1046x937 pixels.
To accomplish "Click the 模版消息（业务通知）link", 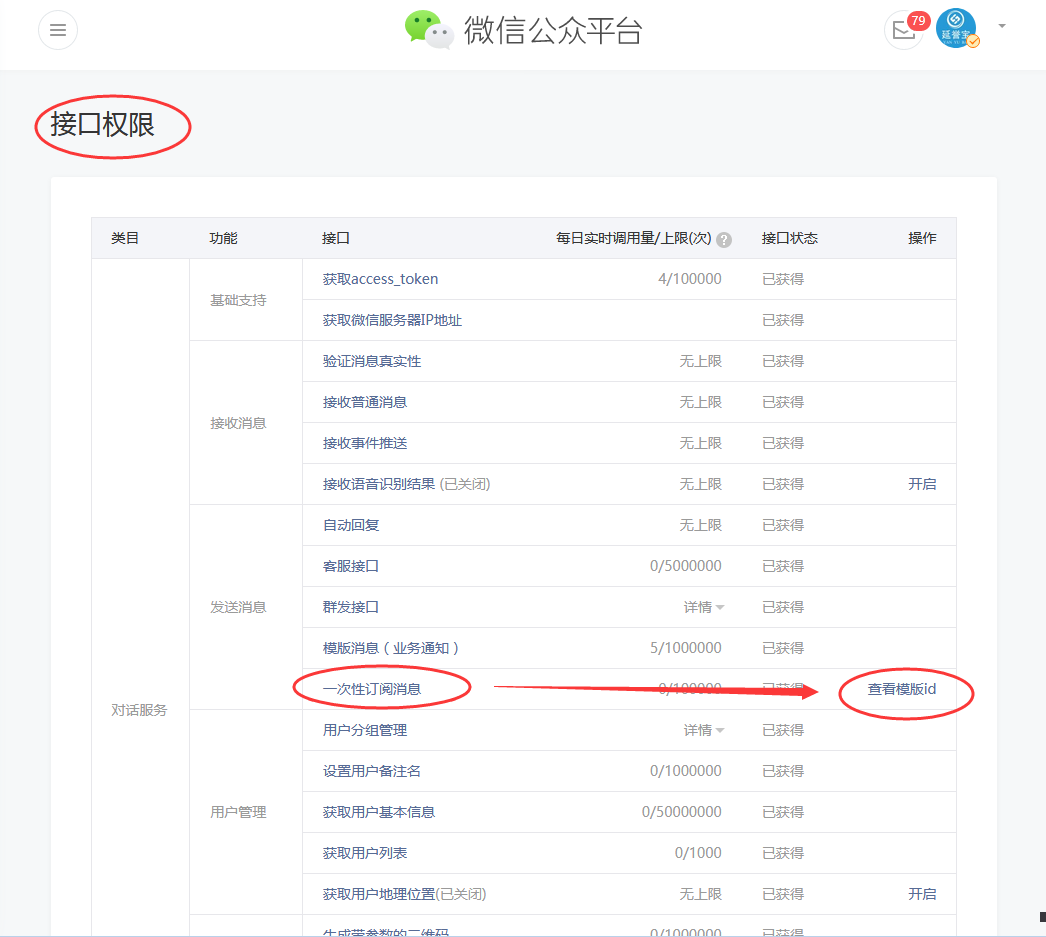I will pos(390,648).
